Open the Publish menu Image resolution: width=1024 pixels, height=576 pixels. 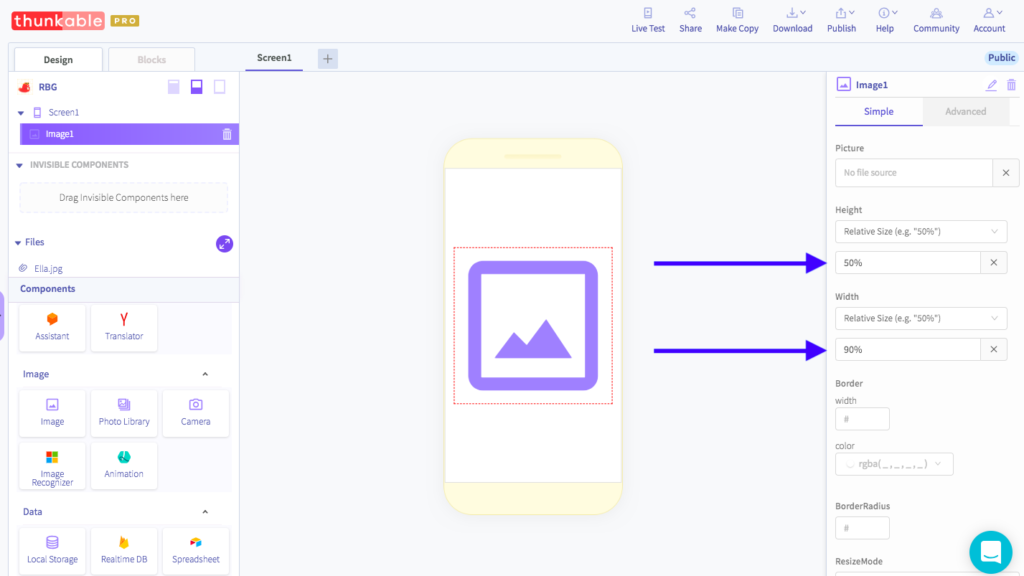coord(841,20)
